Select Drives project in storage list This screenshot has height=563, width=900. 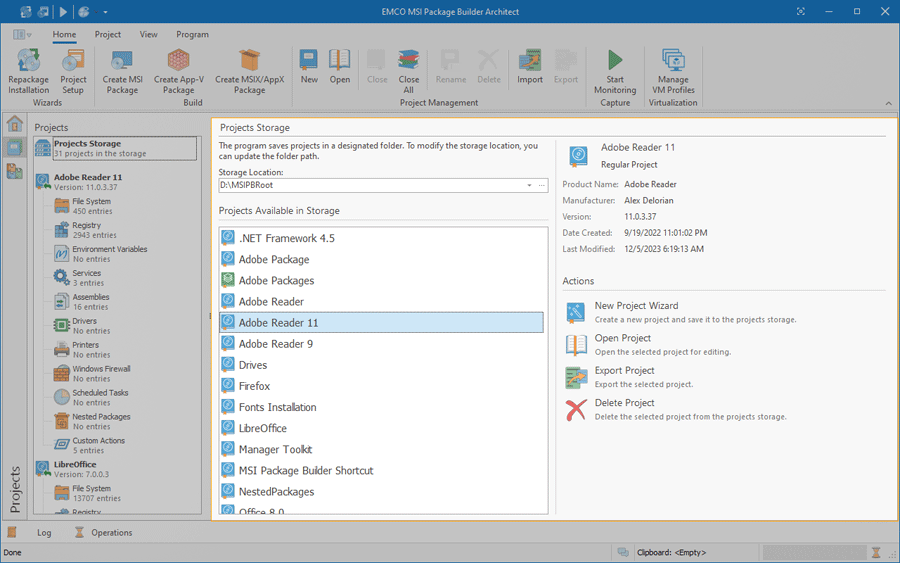coord(382,365)
